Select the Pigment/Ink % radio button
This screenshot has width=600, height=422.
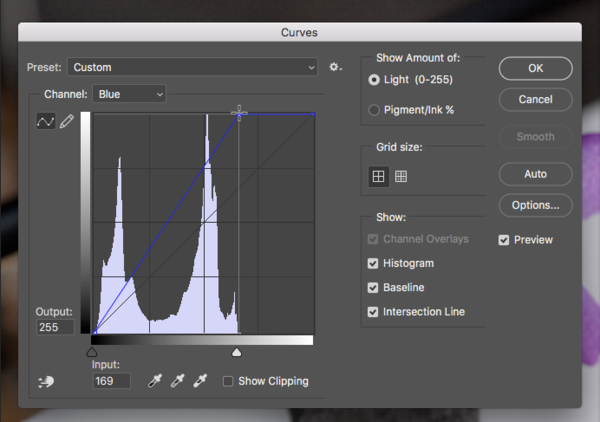(374, 110)
